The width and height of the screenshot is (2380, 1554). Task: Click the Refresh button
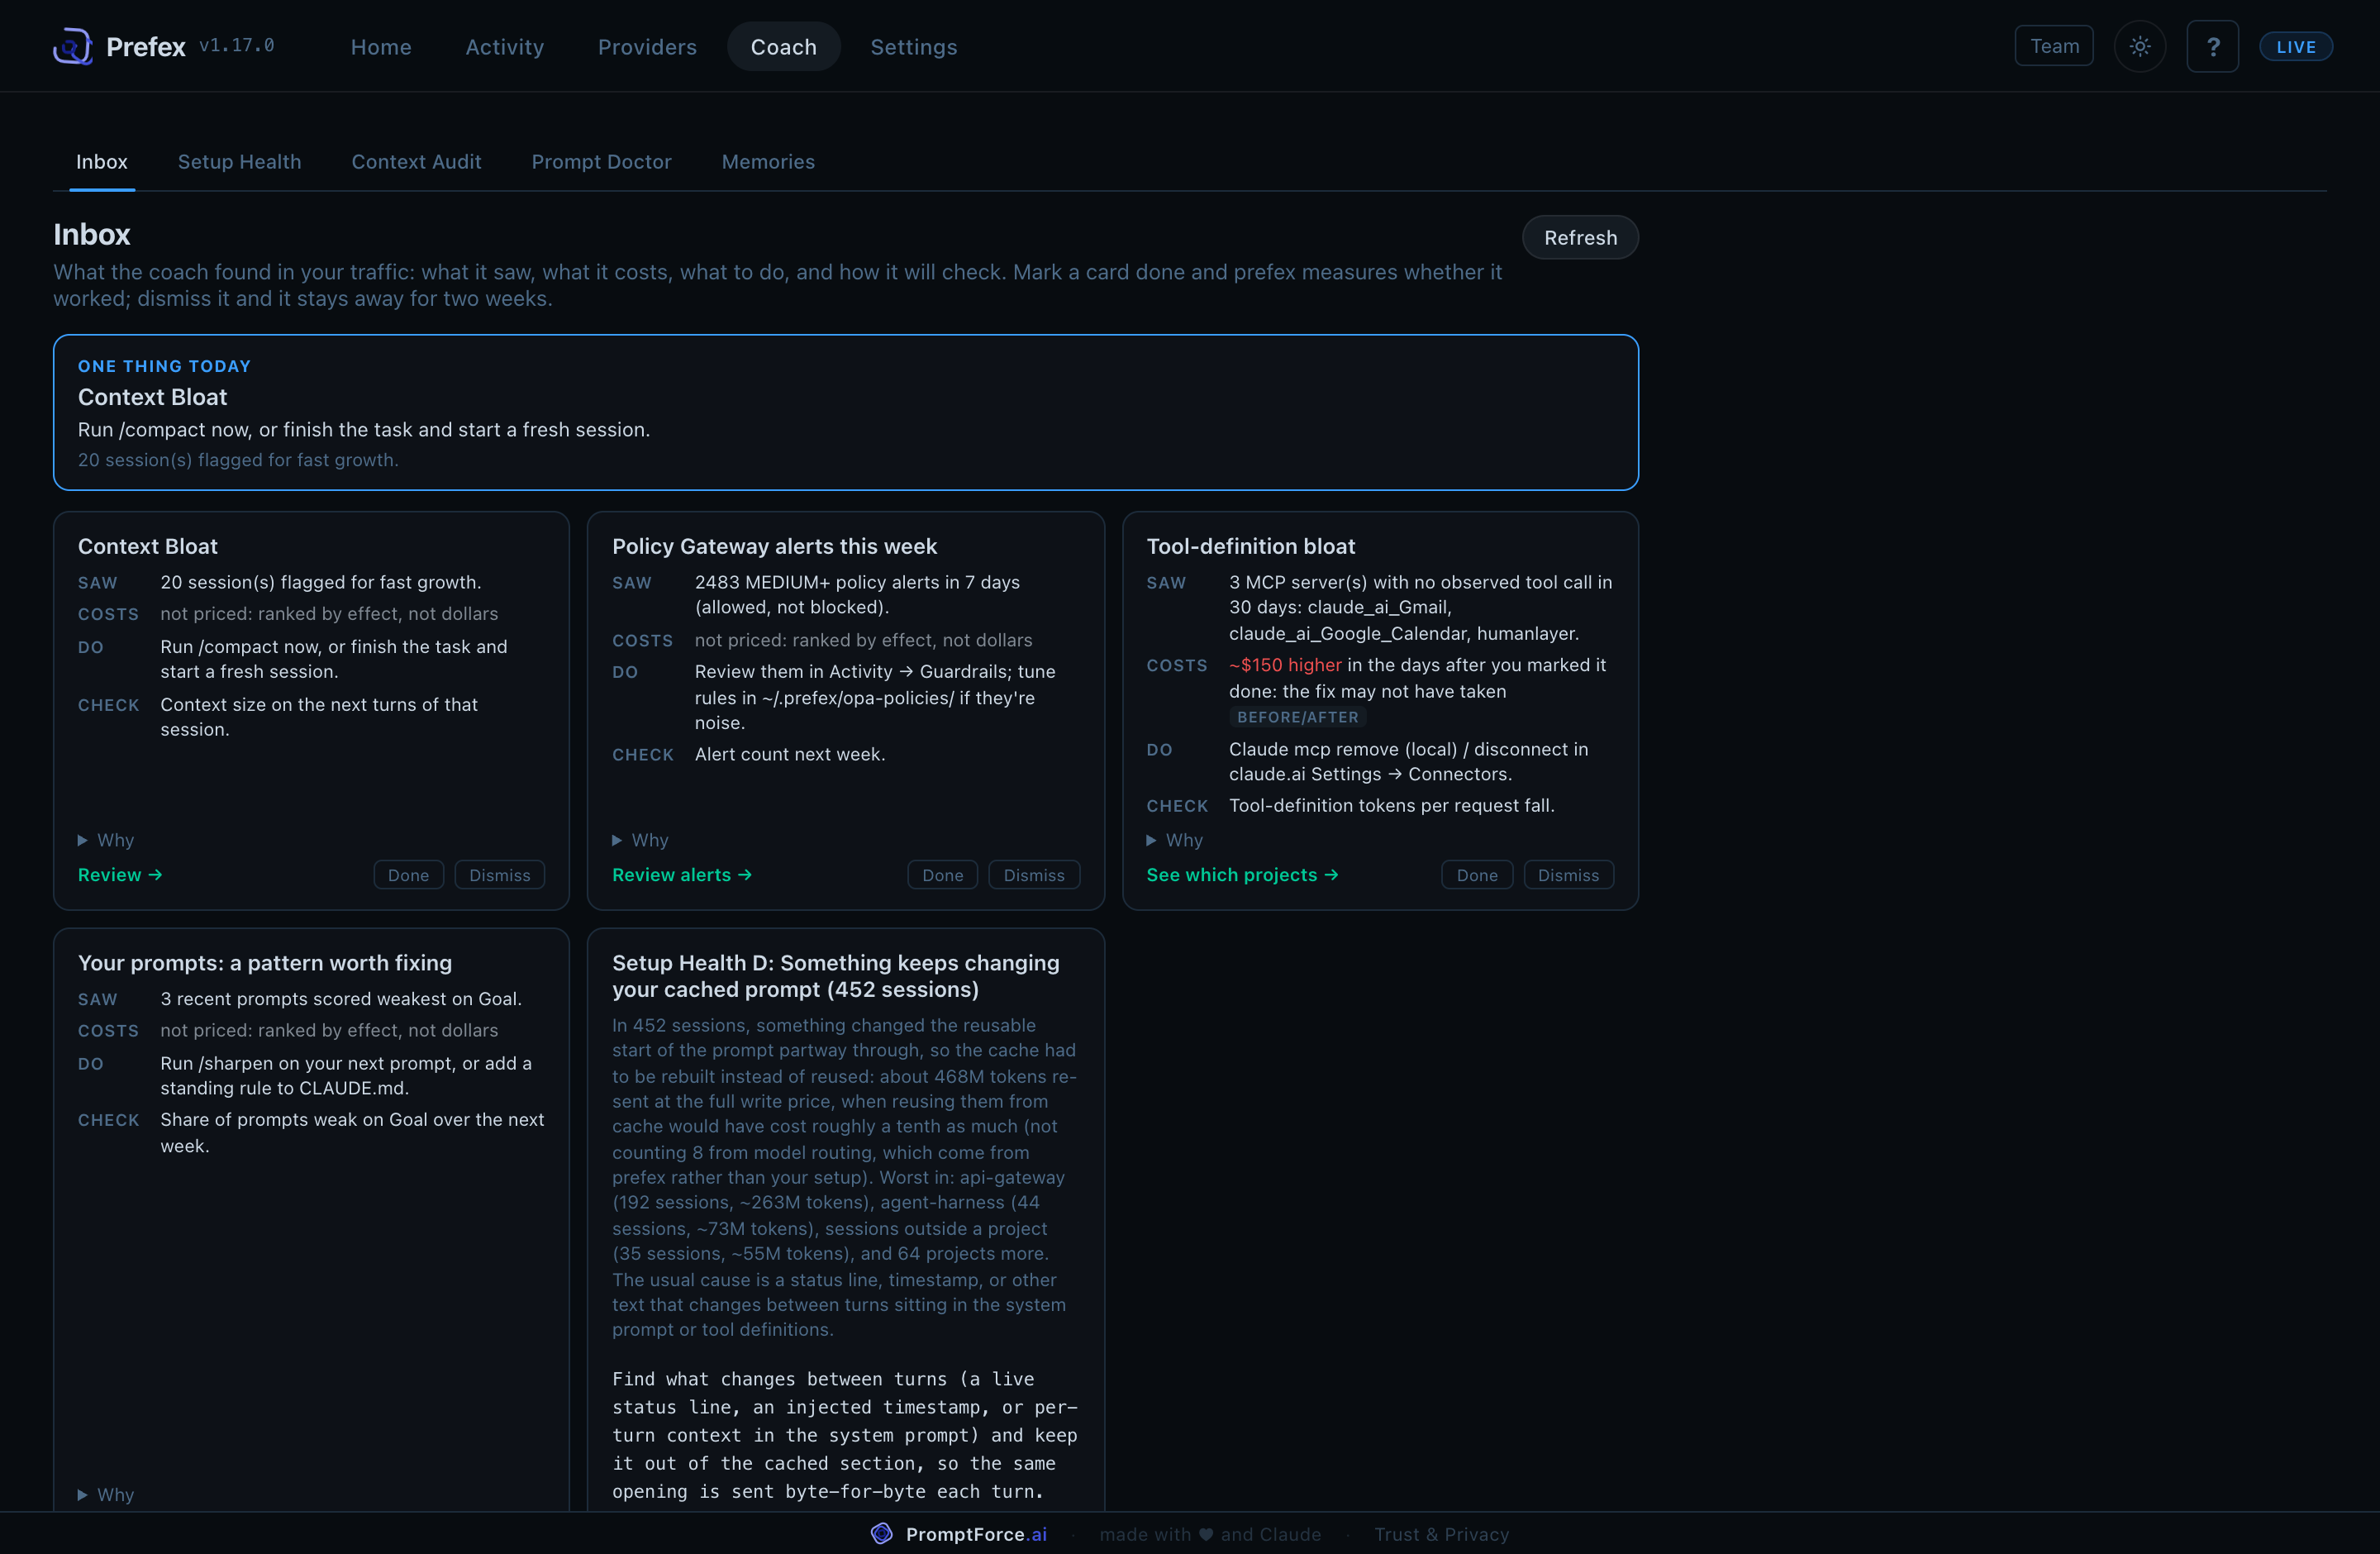1580,237
